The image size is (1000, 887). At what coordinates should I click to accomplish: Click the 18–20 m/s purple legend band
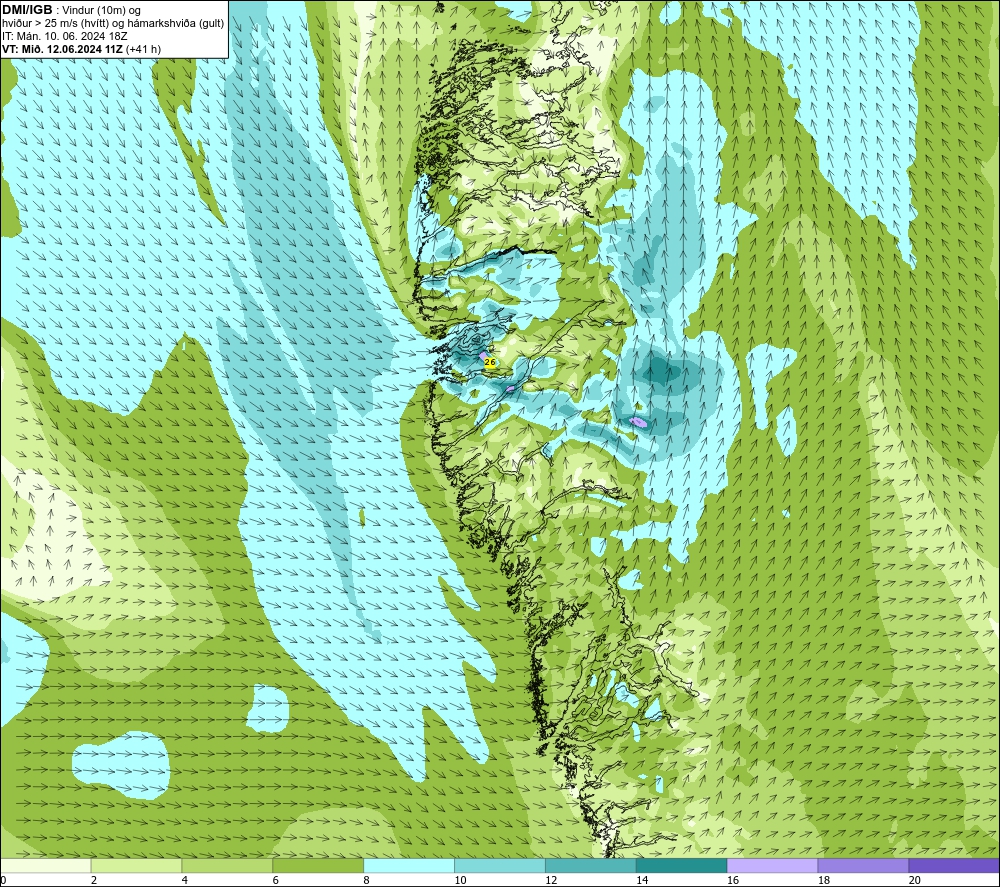tap(863, 866)
